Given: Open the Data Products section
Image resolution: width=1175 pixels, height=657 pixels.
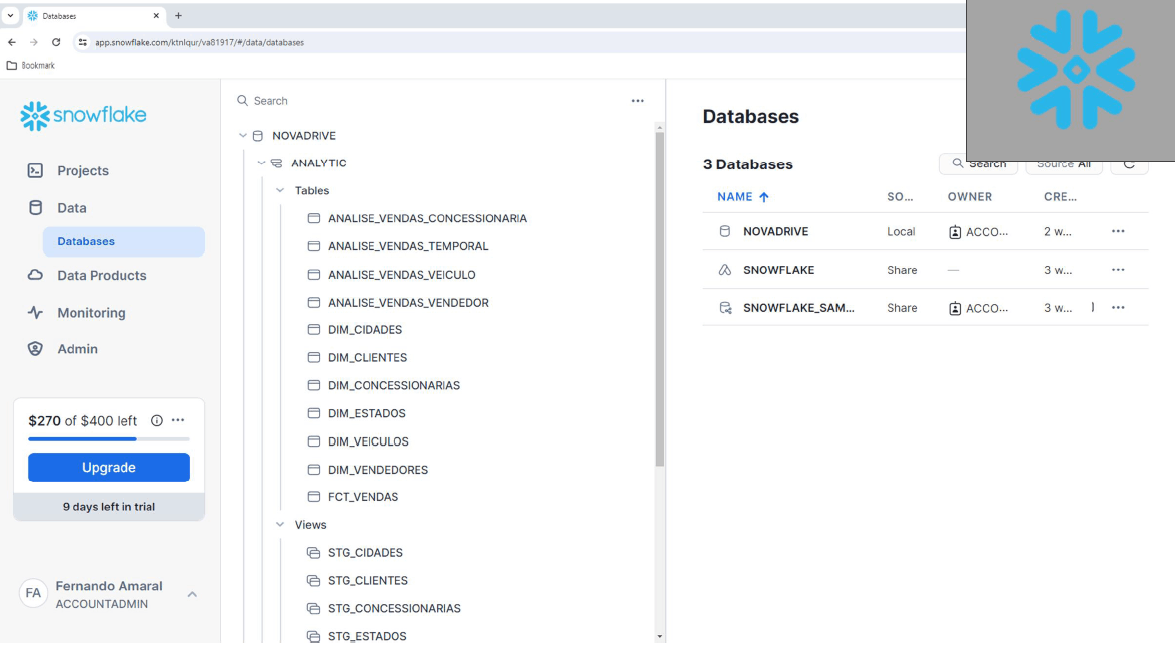Looking at the screenshot, I should coord(102,275).
